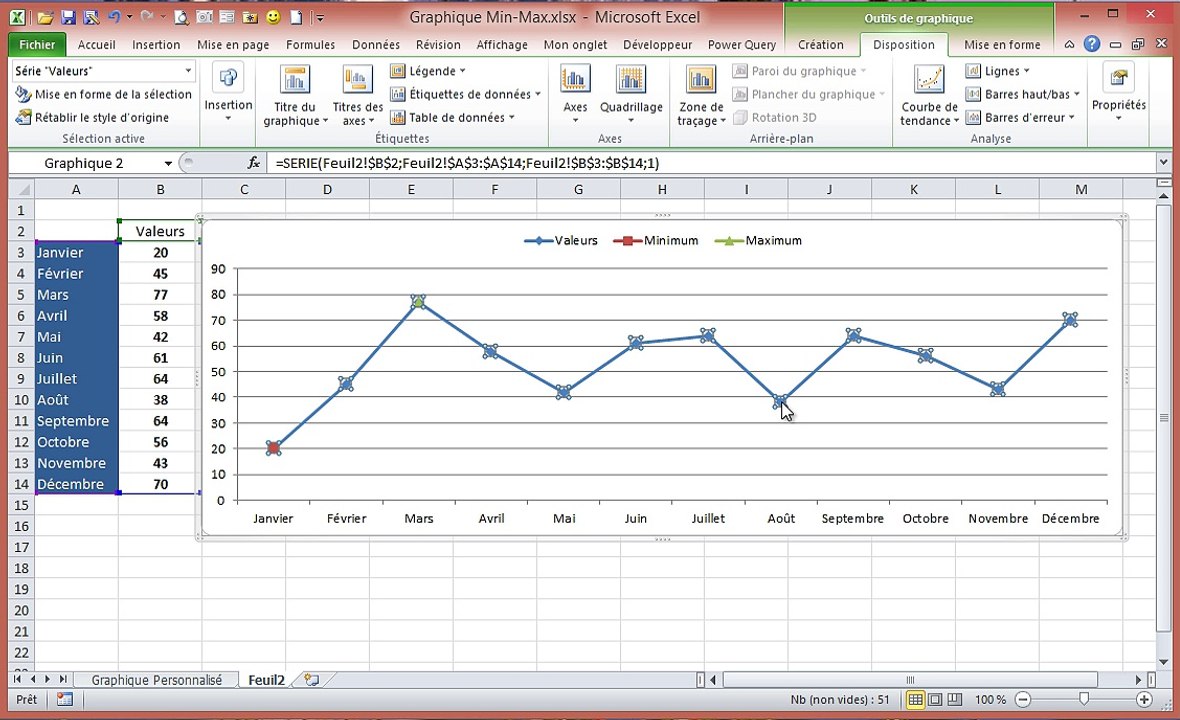The image size is (1180, 720).
Task: Click the zoom slider handle
Action: pyautogui.click(x=1084, y=700)
